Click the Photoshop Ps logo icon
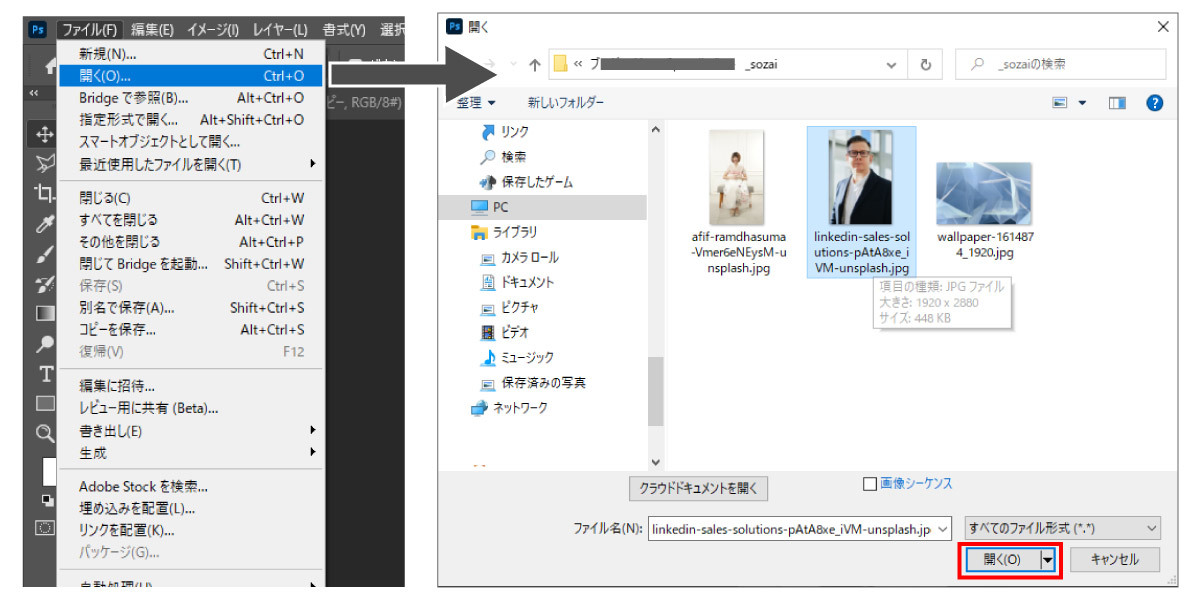1200x600 pixels. [38, 29]
